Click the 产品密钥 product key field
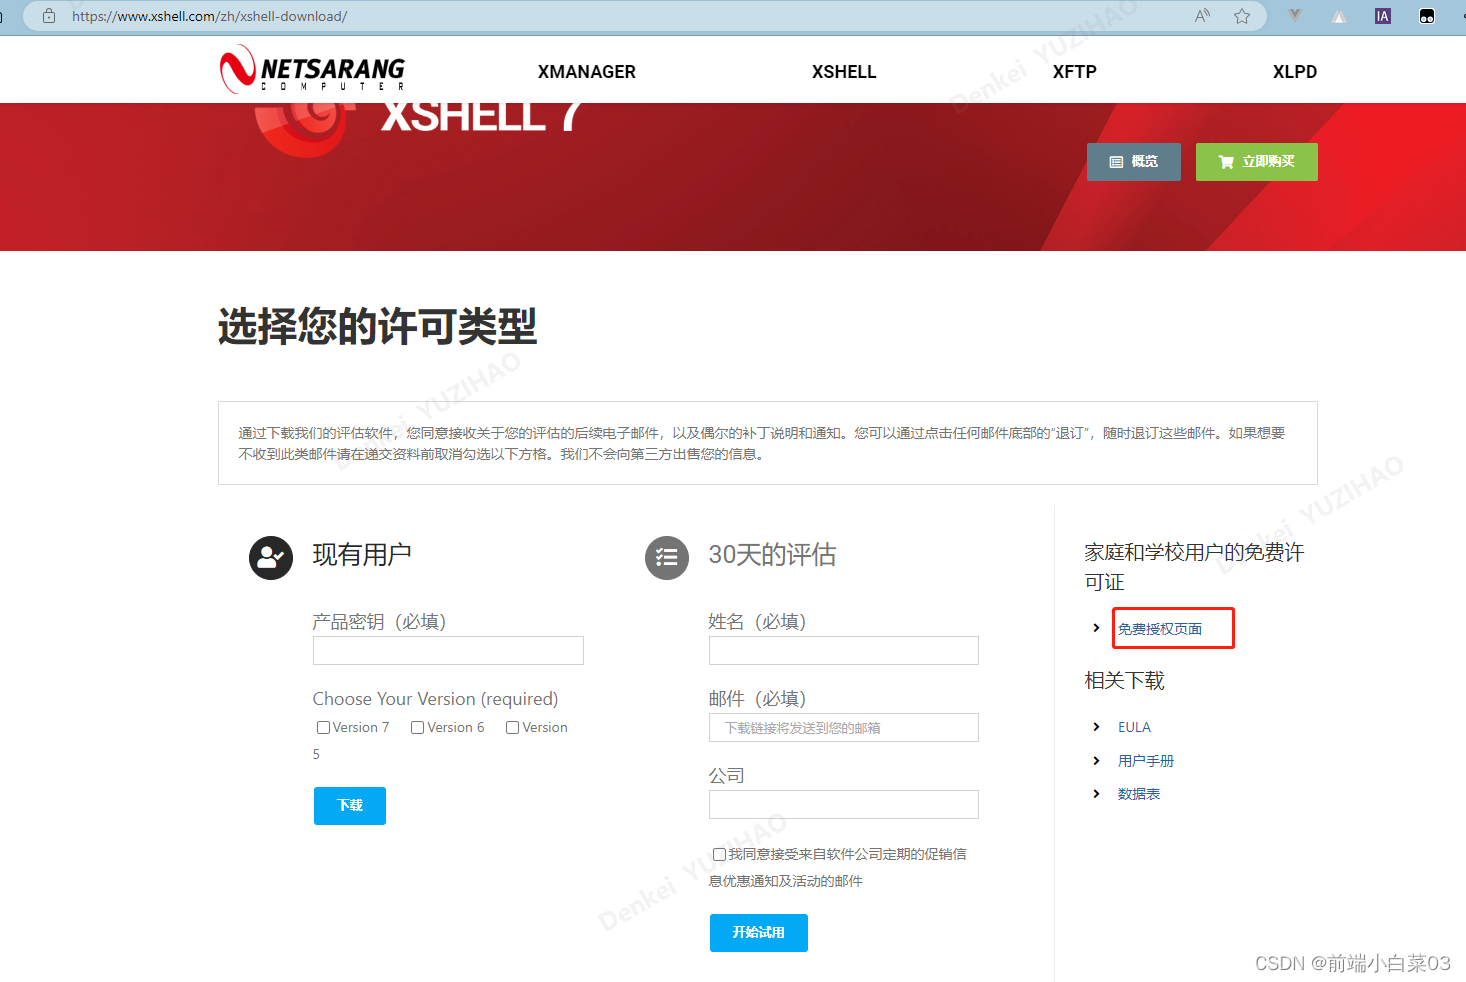Screen dimensions: 1466x982 click(x=448, y=651)
